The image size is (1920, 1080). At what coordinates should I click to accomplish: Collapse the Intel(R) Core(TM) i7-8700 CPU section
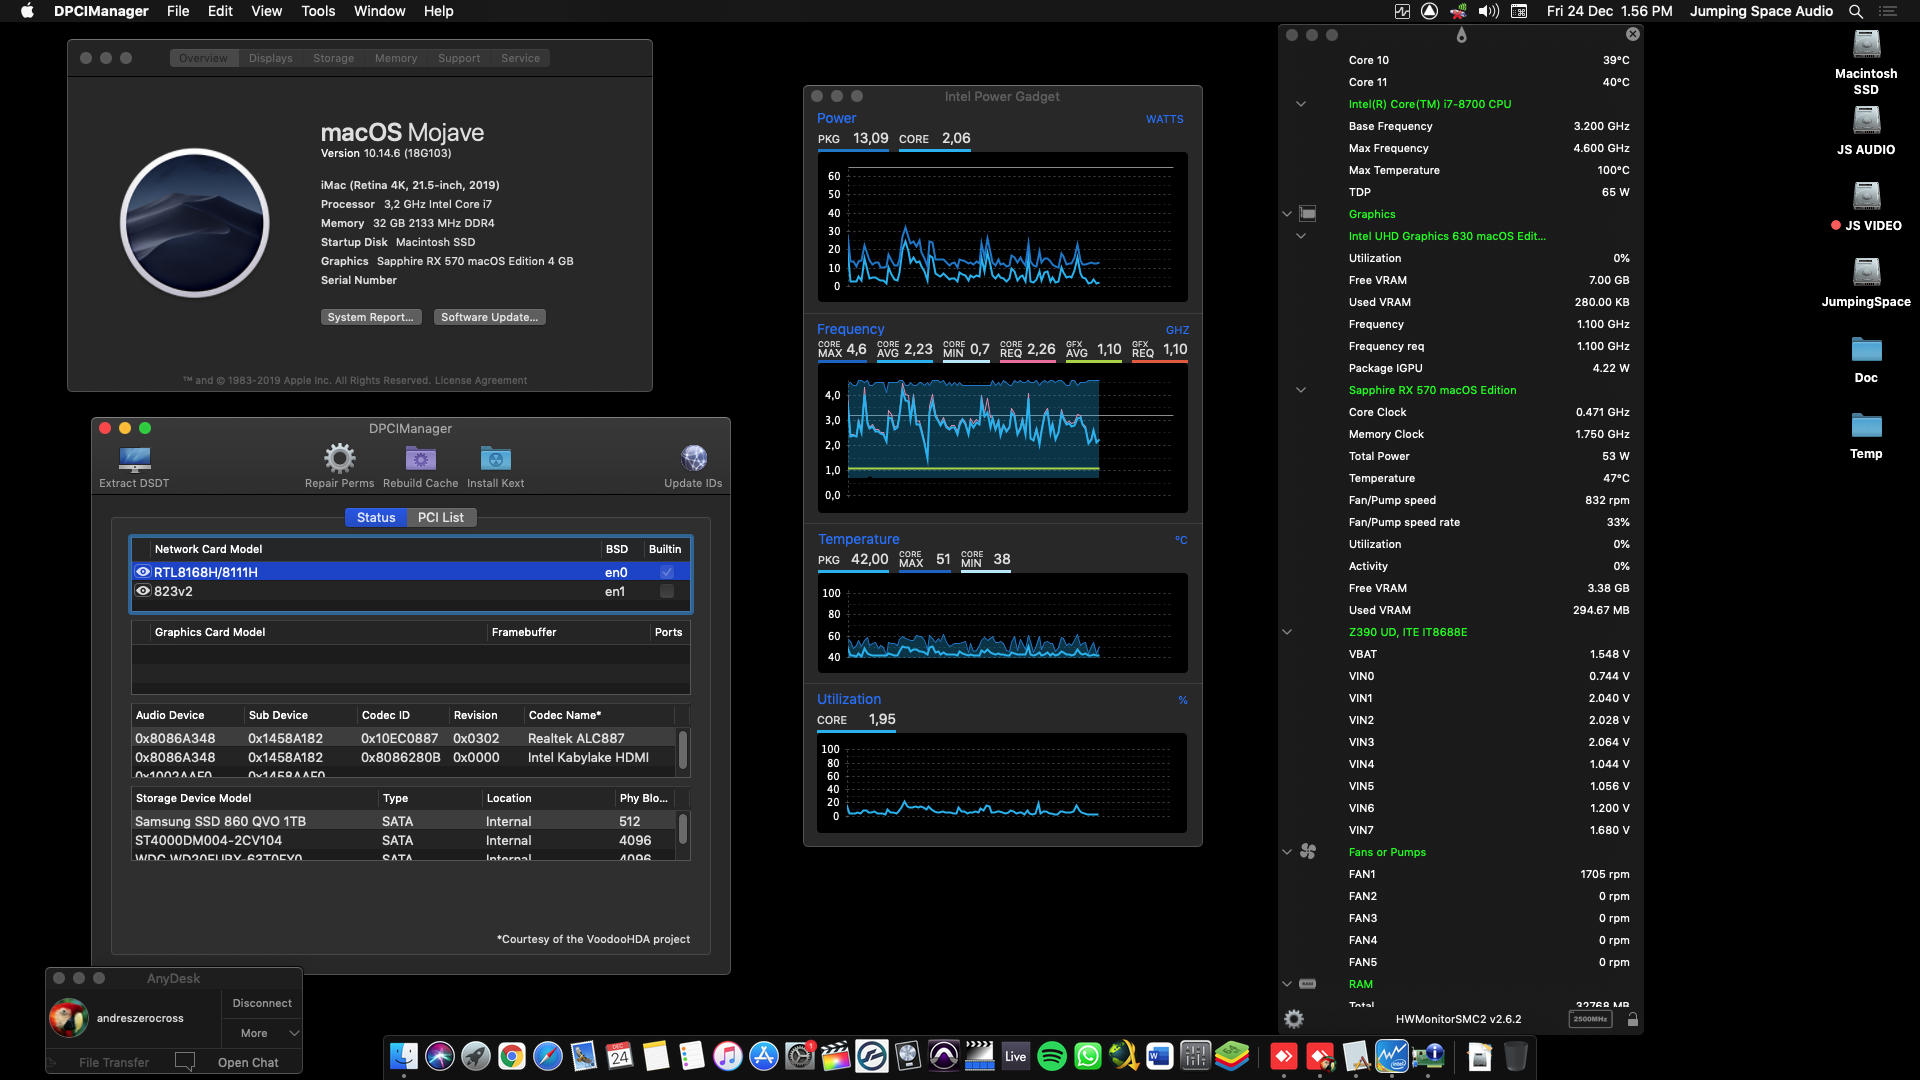(x=1301, y=103)
